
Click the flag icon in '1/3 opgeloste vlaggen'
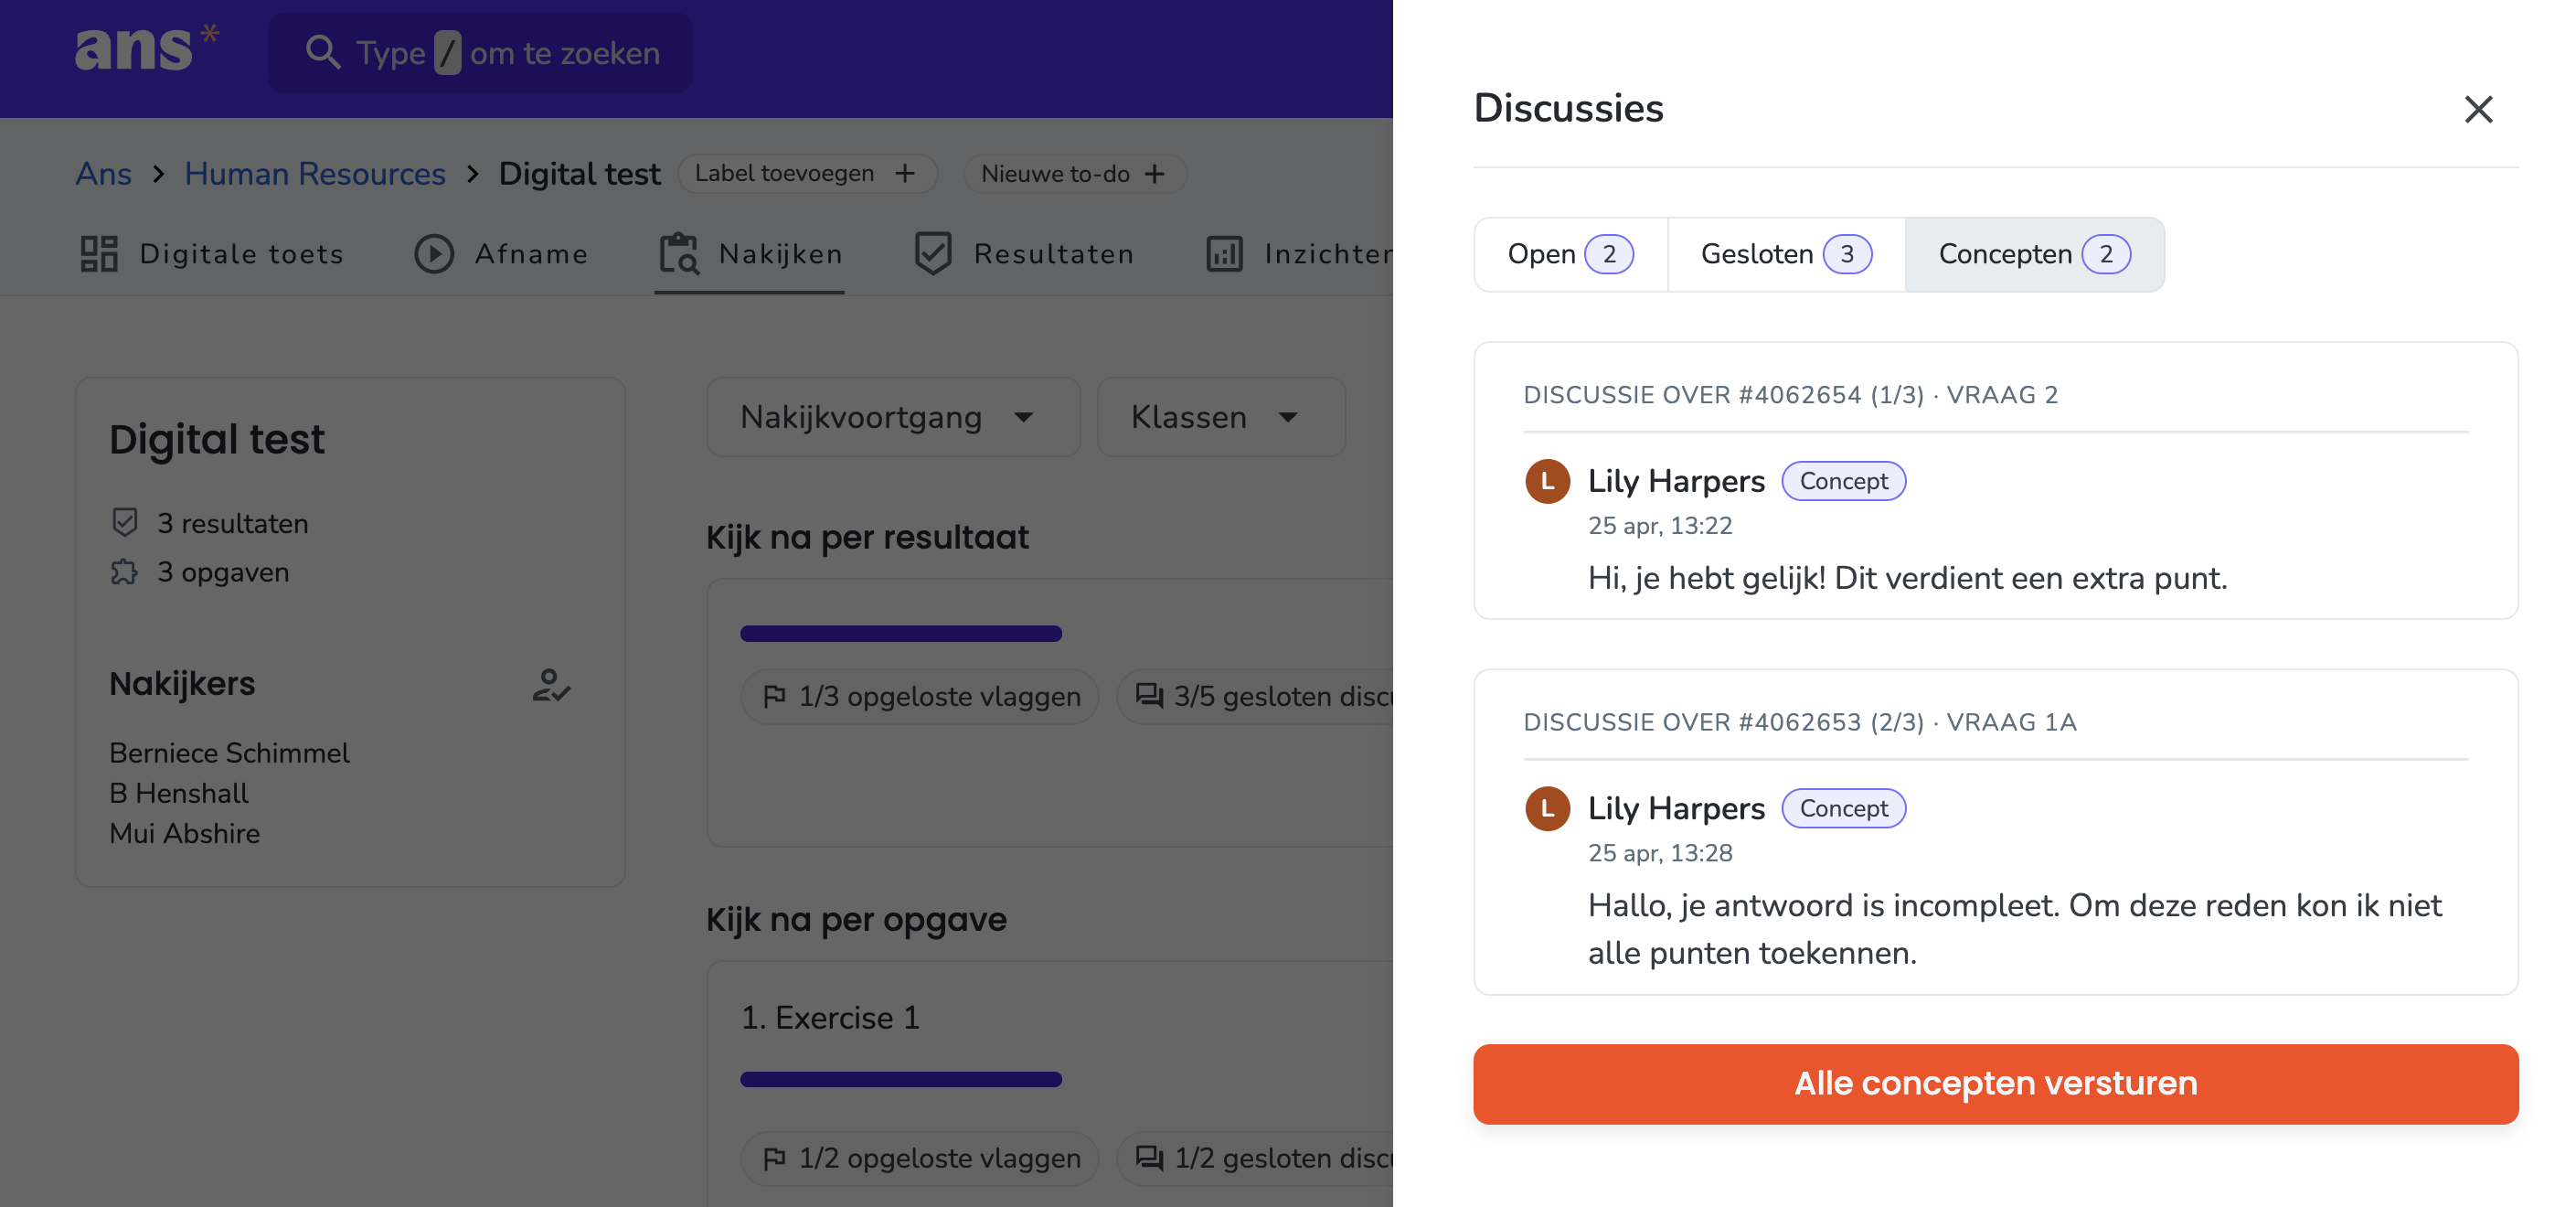774,696
